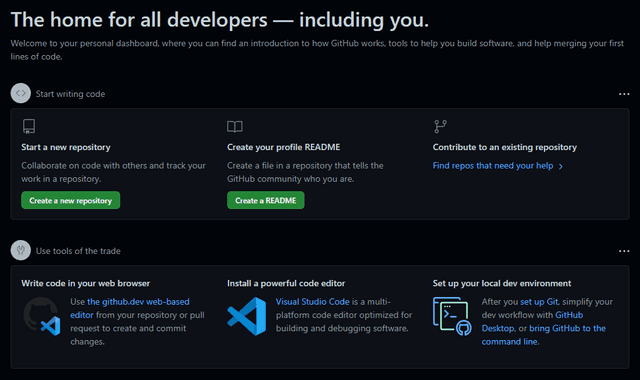Click the code brackets icon beside Start writing code
The image size is (640, 380).
pos(20,93)
